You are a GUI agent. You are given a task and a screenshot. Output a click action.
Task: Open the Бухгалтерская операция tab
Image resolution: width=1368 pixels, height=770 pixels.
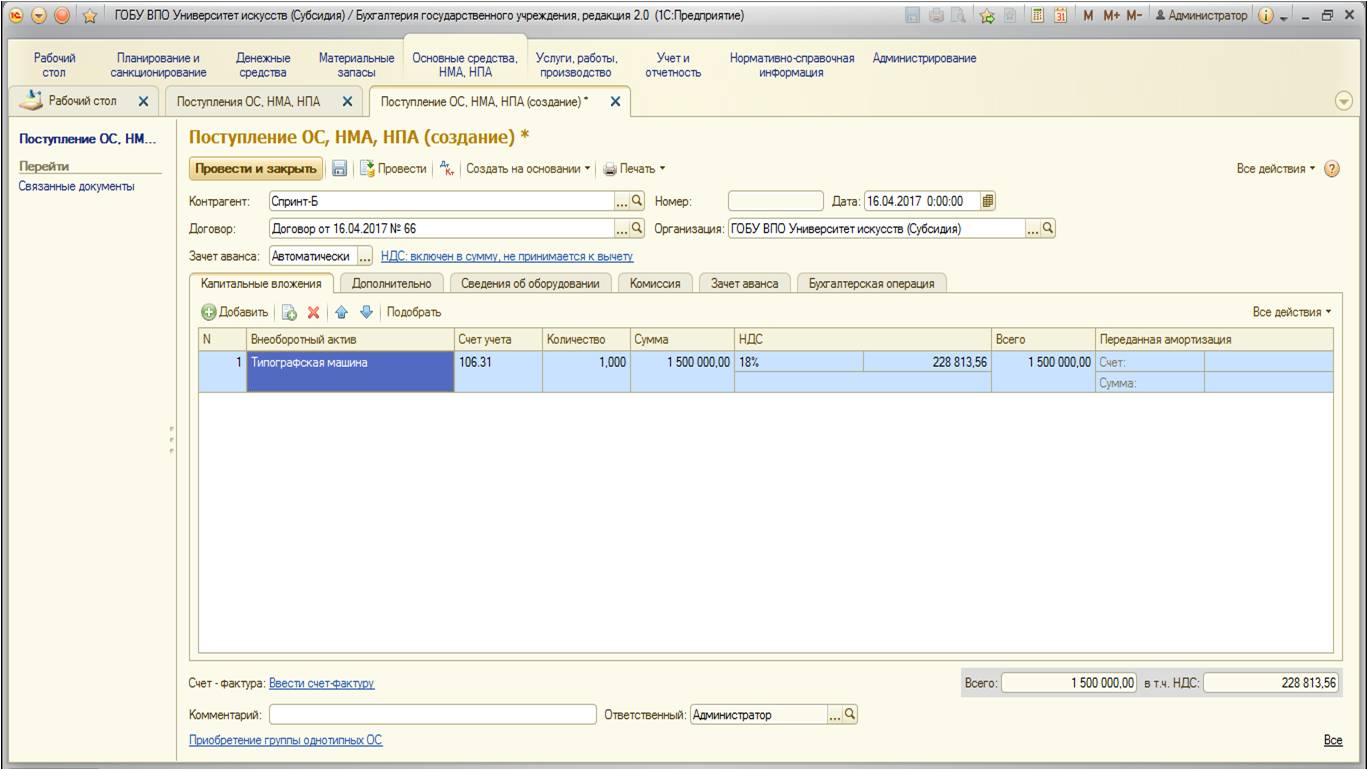(x=872, y=284)
